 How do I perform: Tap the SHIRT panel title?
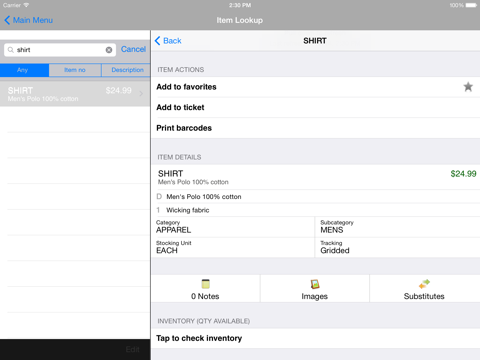pos(315,41)
